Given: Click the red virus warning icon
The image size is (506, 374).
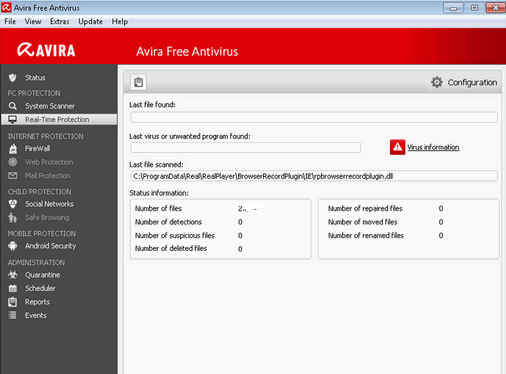Looking at the screenshot, I should 397,147.
